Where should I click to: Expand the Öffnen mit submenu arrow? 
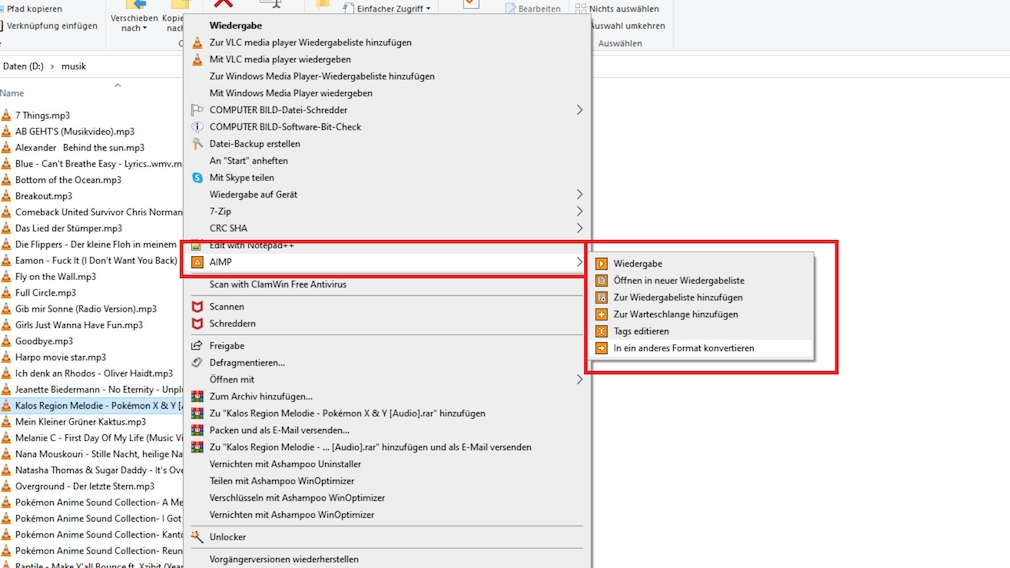(579, 380)
